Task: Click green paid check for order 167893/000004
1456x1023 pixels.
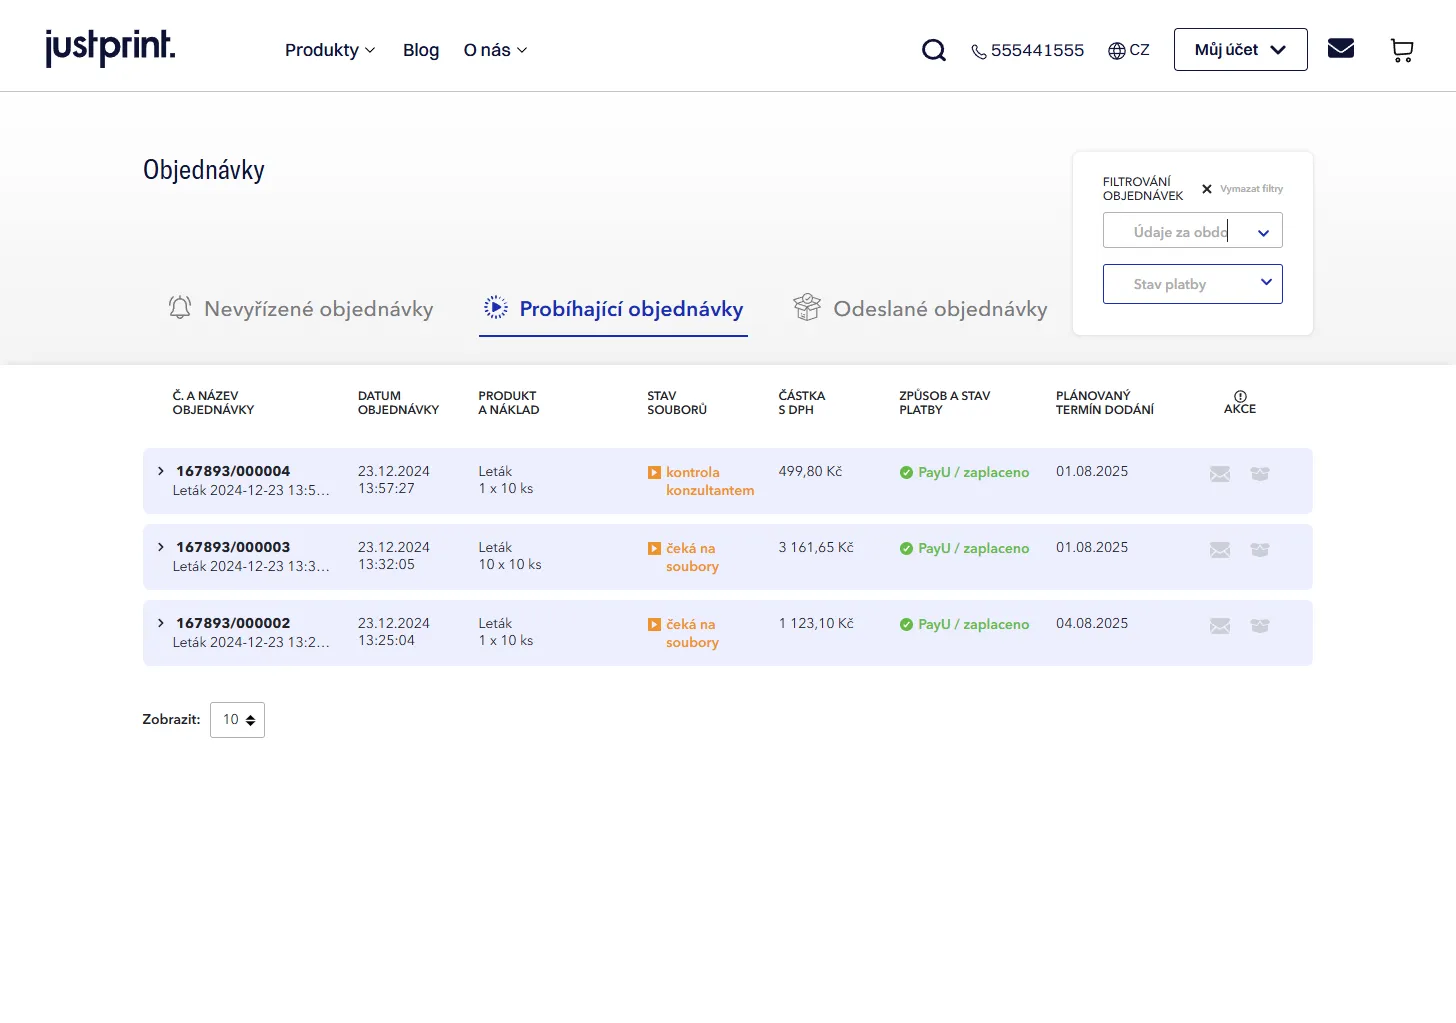Action: pyautogui.click(x=906, y=473)
